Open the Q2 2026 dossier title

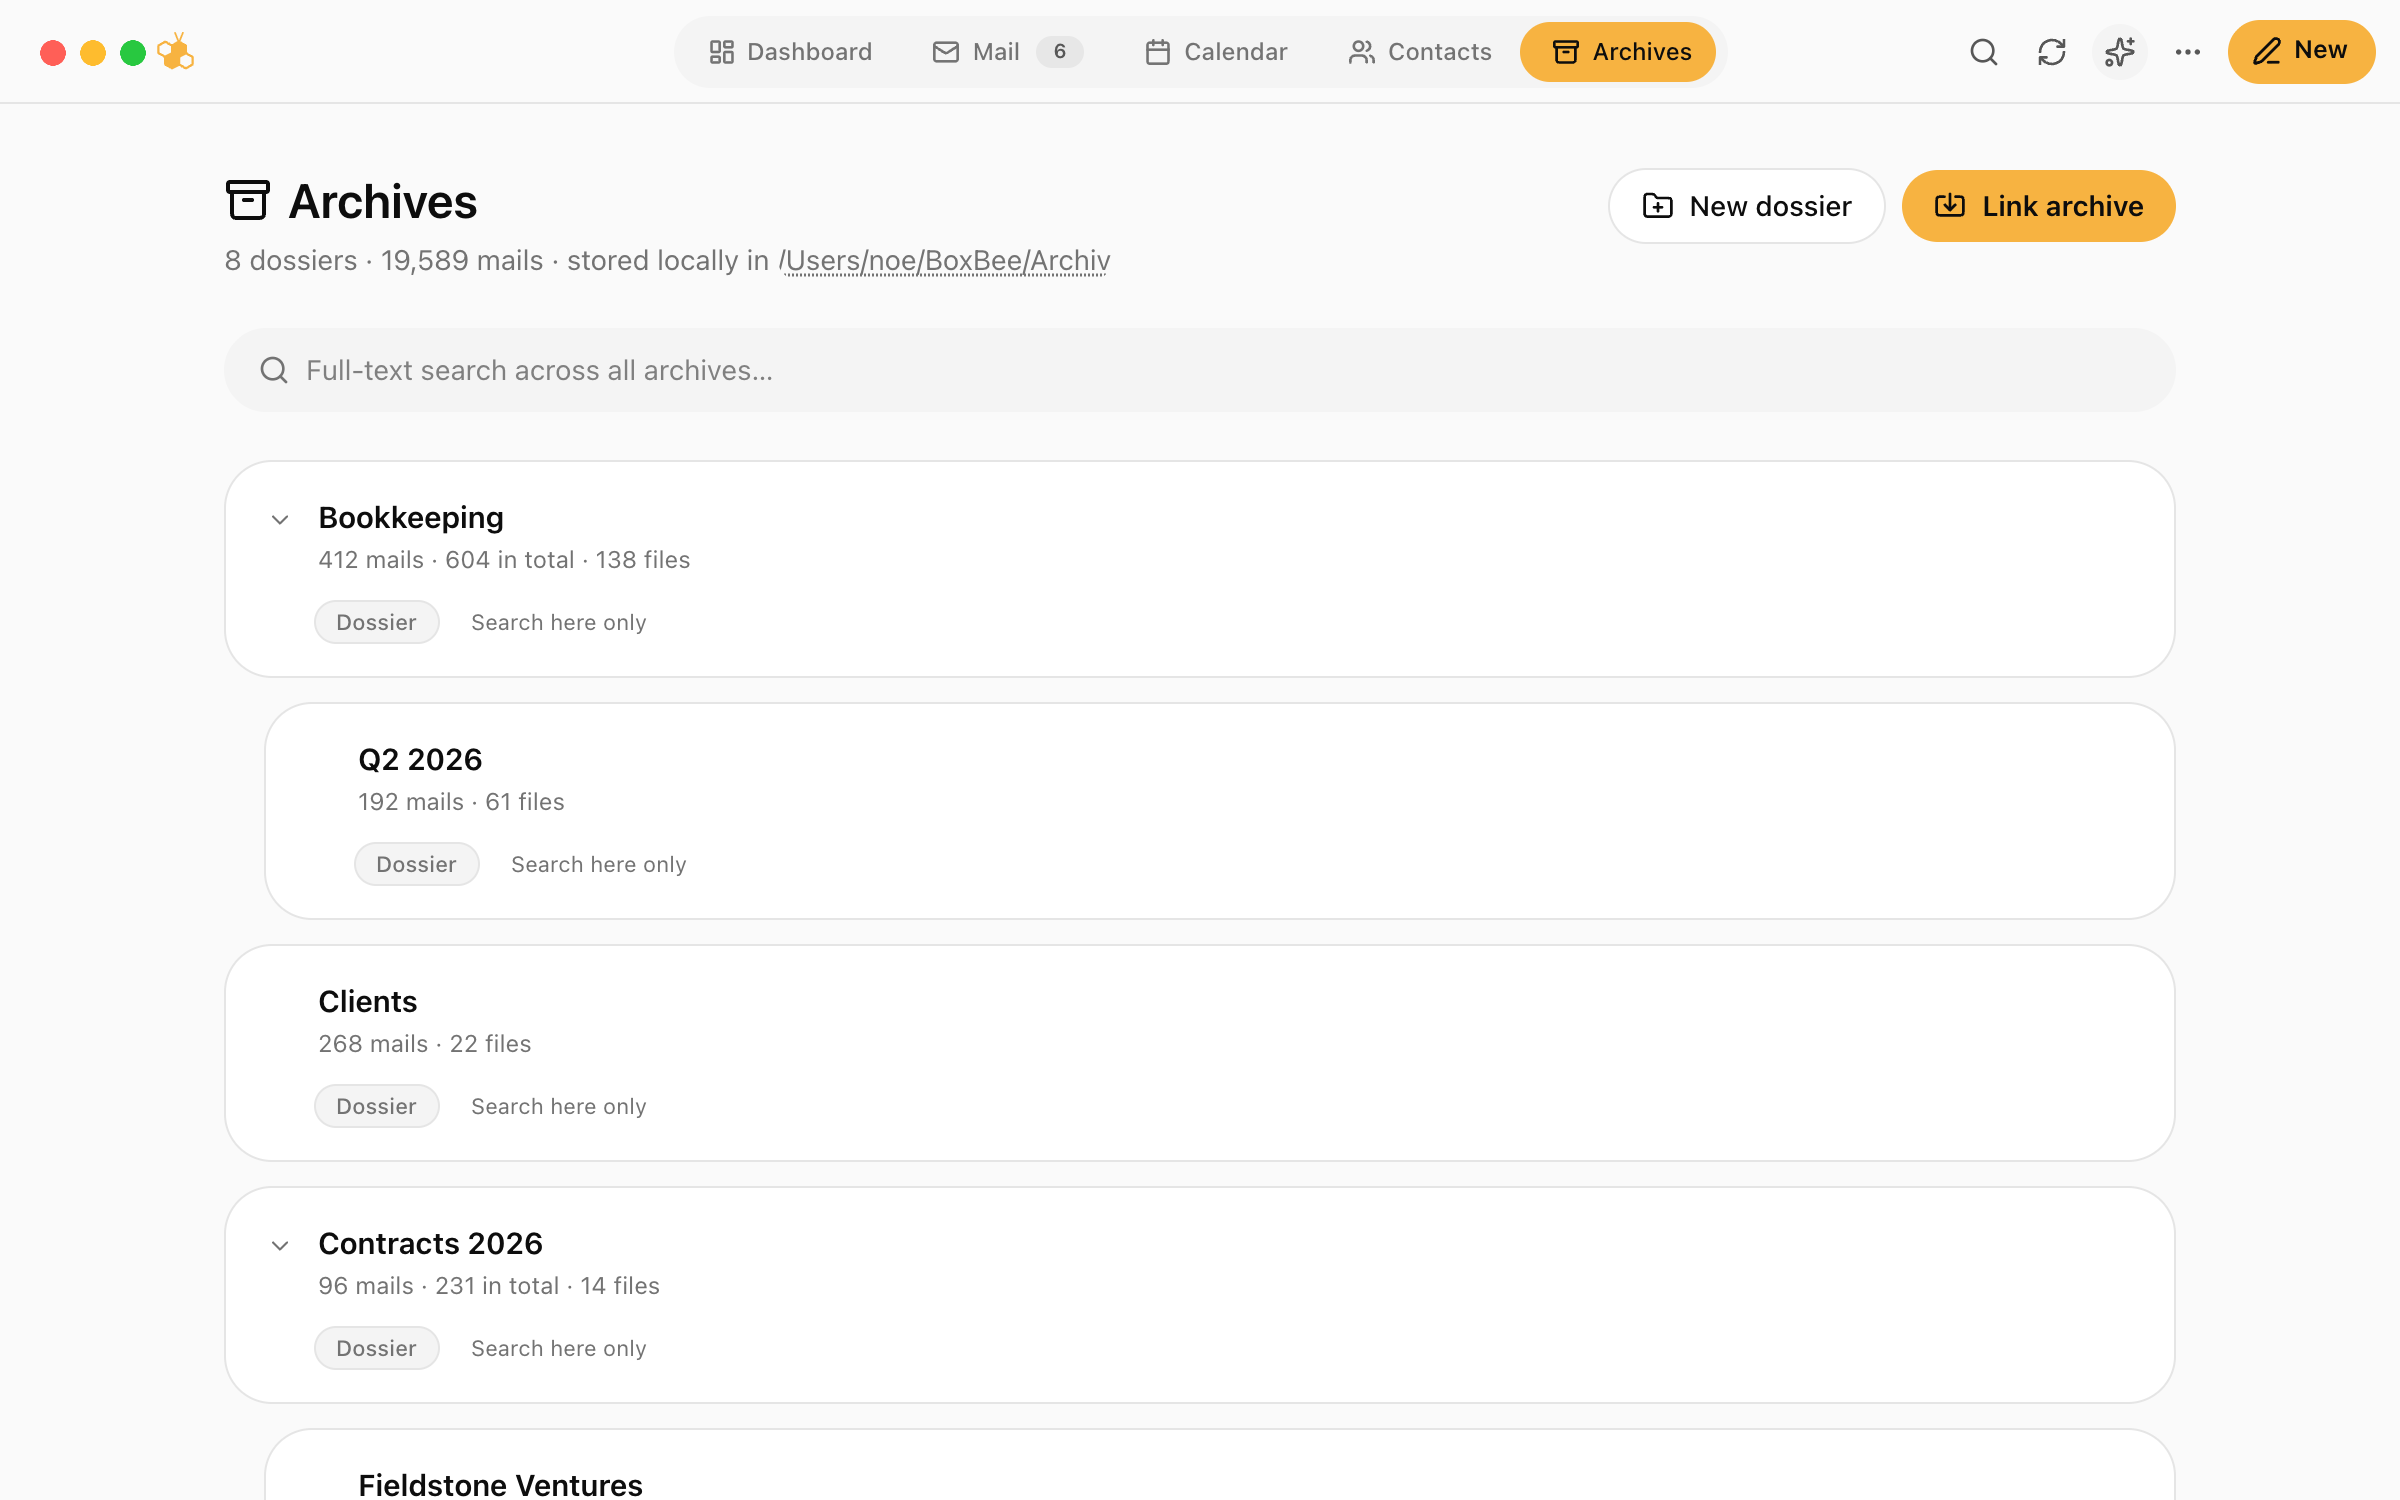coord(420,760)
